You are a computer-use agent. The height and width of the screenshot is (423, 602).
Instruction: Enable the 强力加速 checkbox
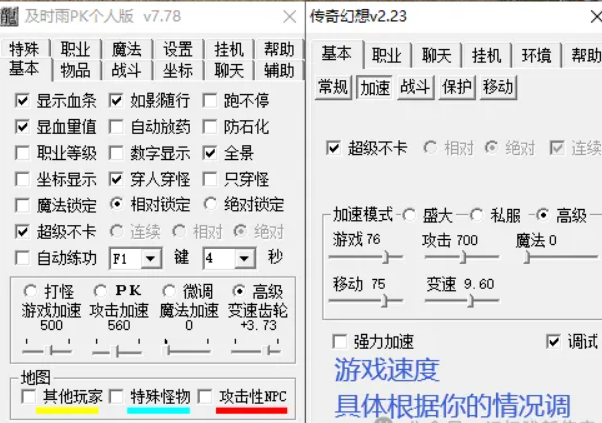pos(340,341)
